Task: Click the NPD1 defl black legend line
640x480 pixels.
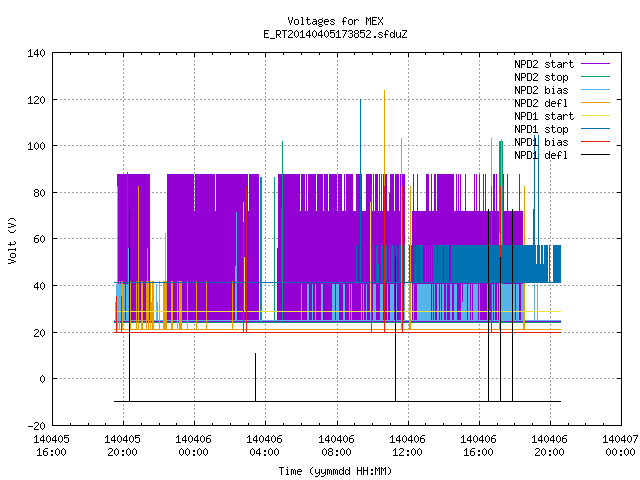Action: (x=596, y=155)
